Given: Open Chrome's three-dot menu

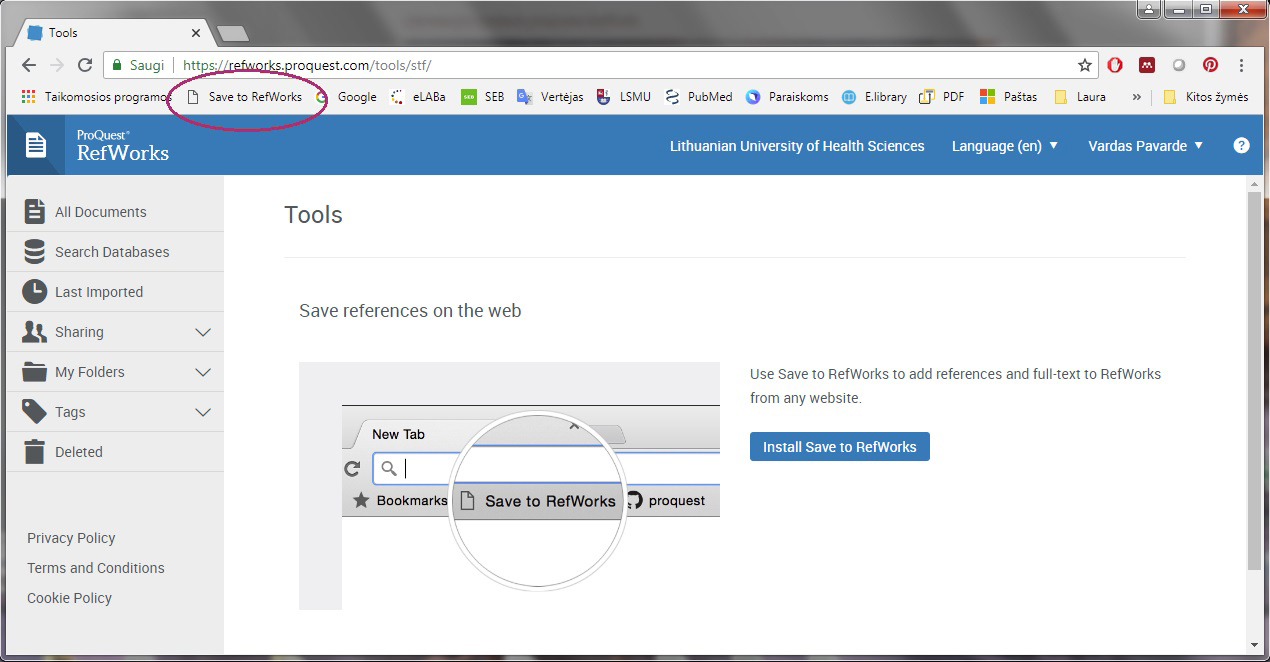Looking at the screenshot, I should coord(1242,65).
